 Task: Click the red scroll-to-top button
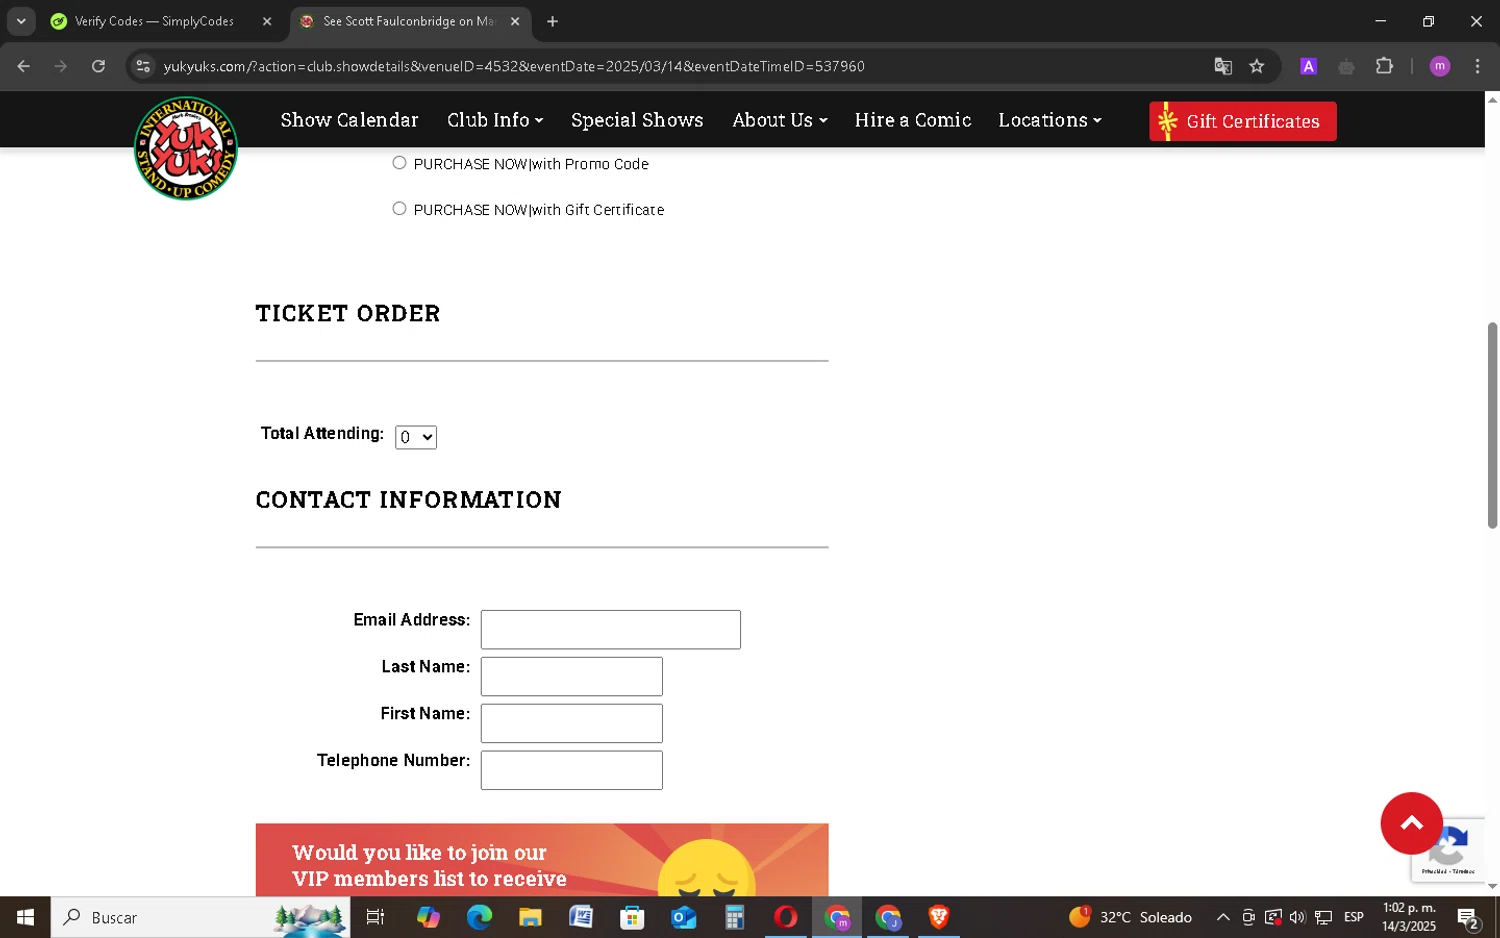pyautogui.click(x=1411, y=823)
